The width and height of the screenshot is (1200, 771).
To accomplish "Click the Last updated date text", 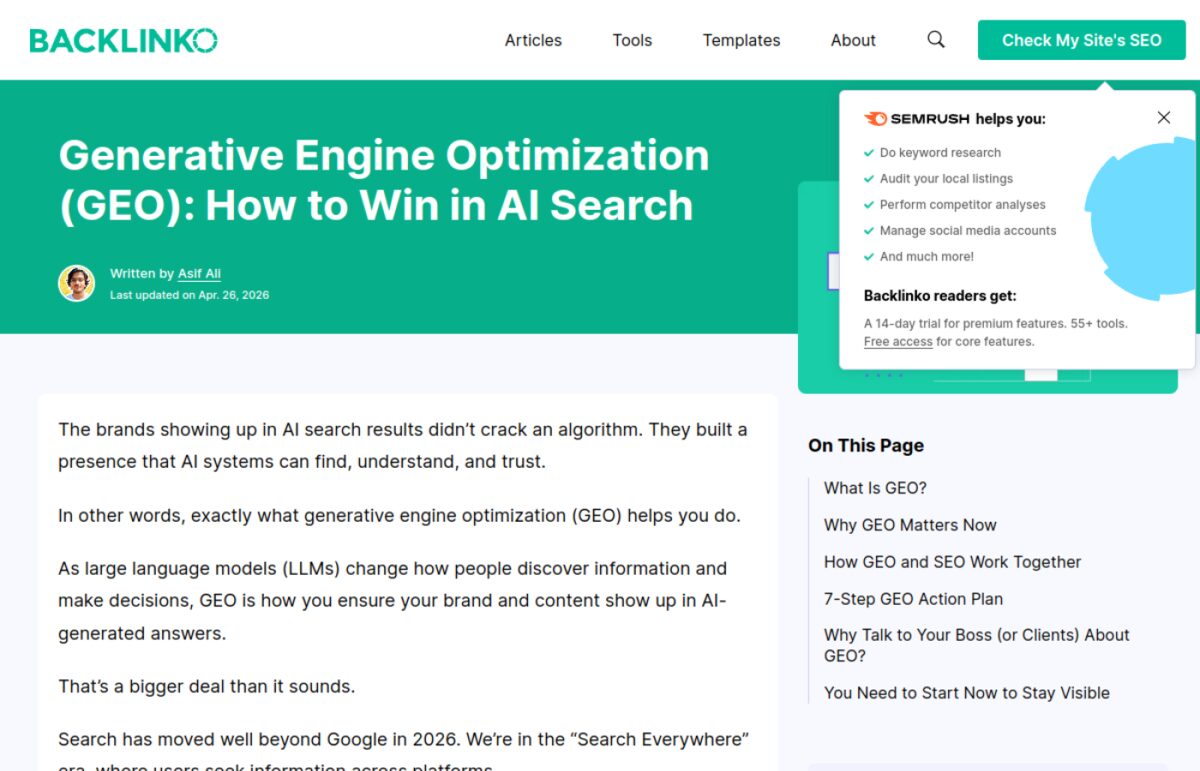I will 189,295.
